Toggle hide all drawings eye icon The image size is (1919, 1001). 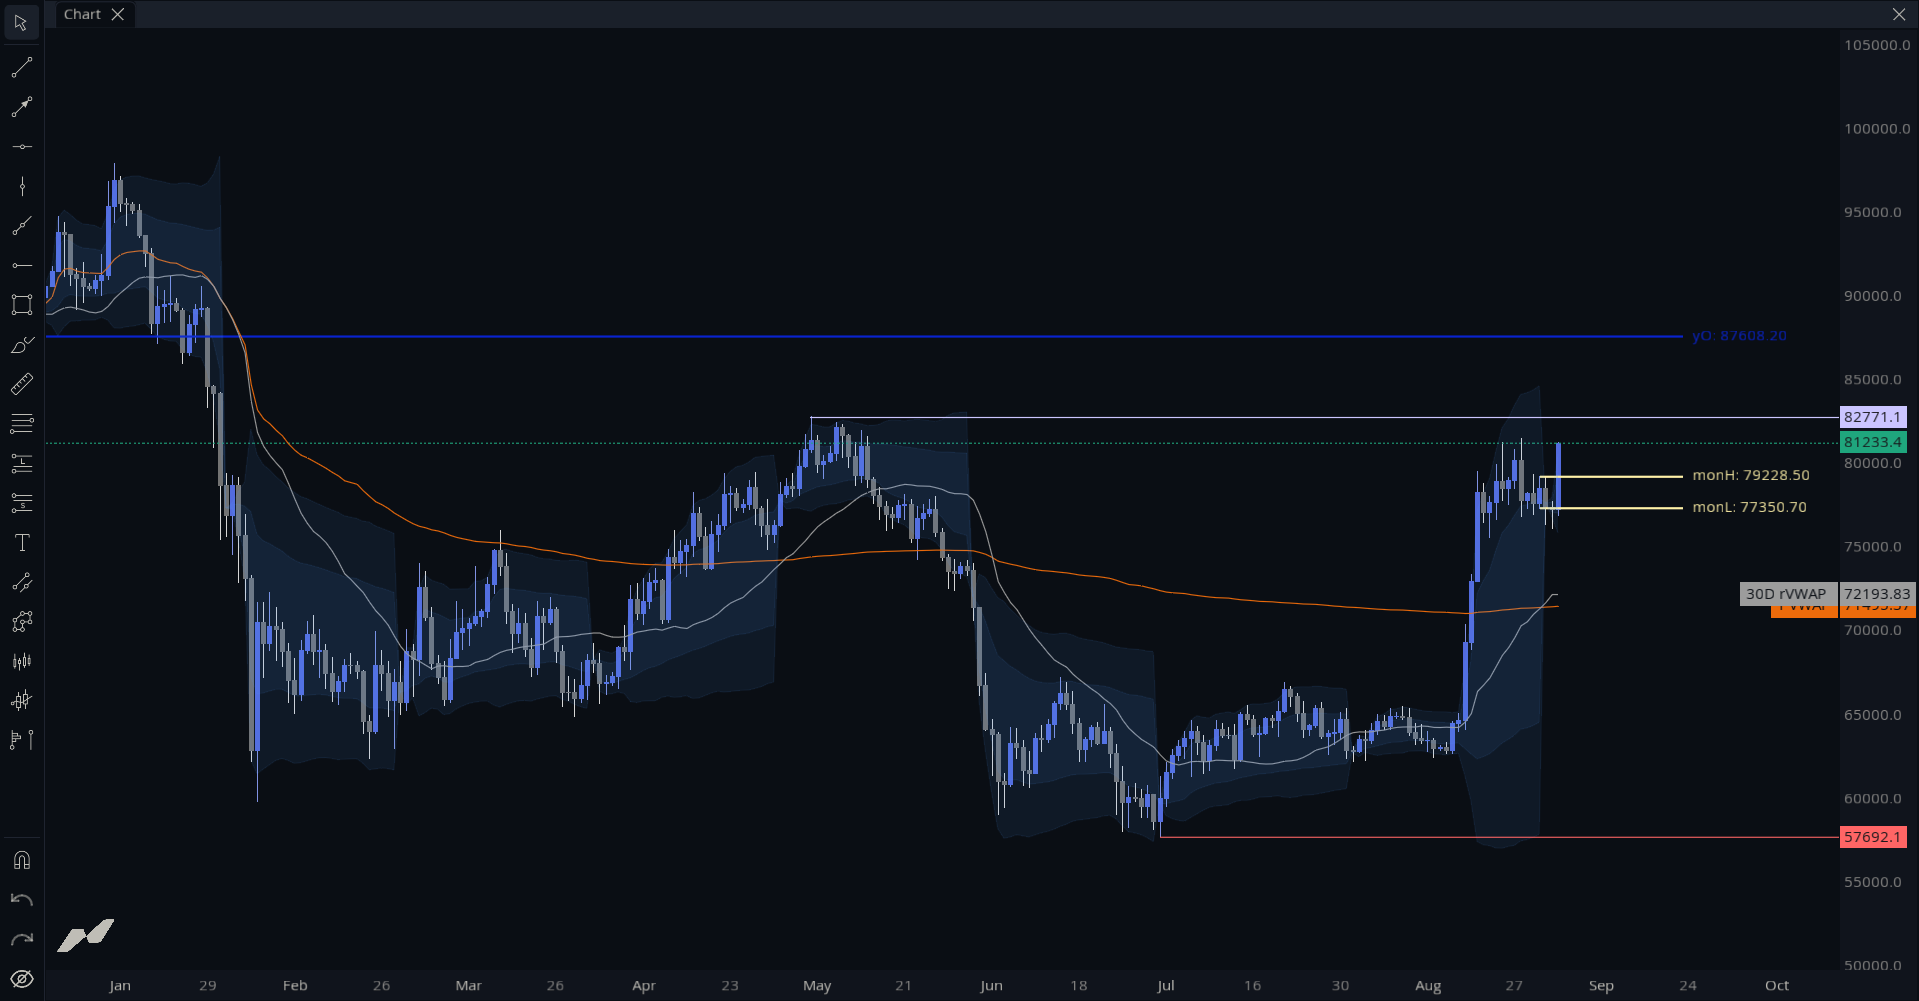pos(21,979)
